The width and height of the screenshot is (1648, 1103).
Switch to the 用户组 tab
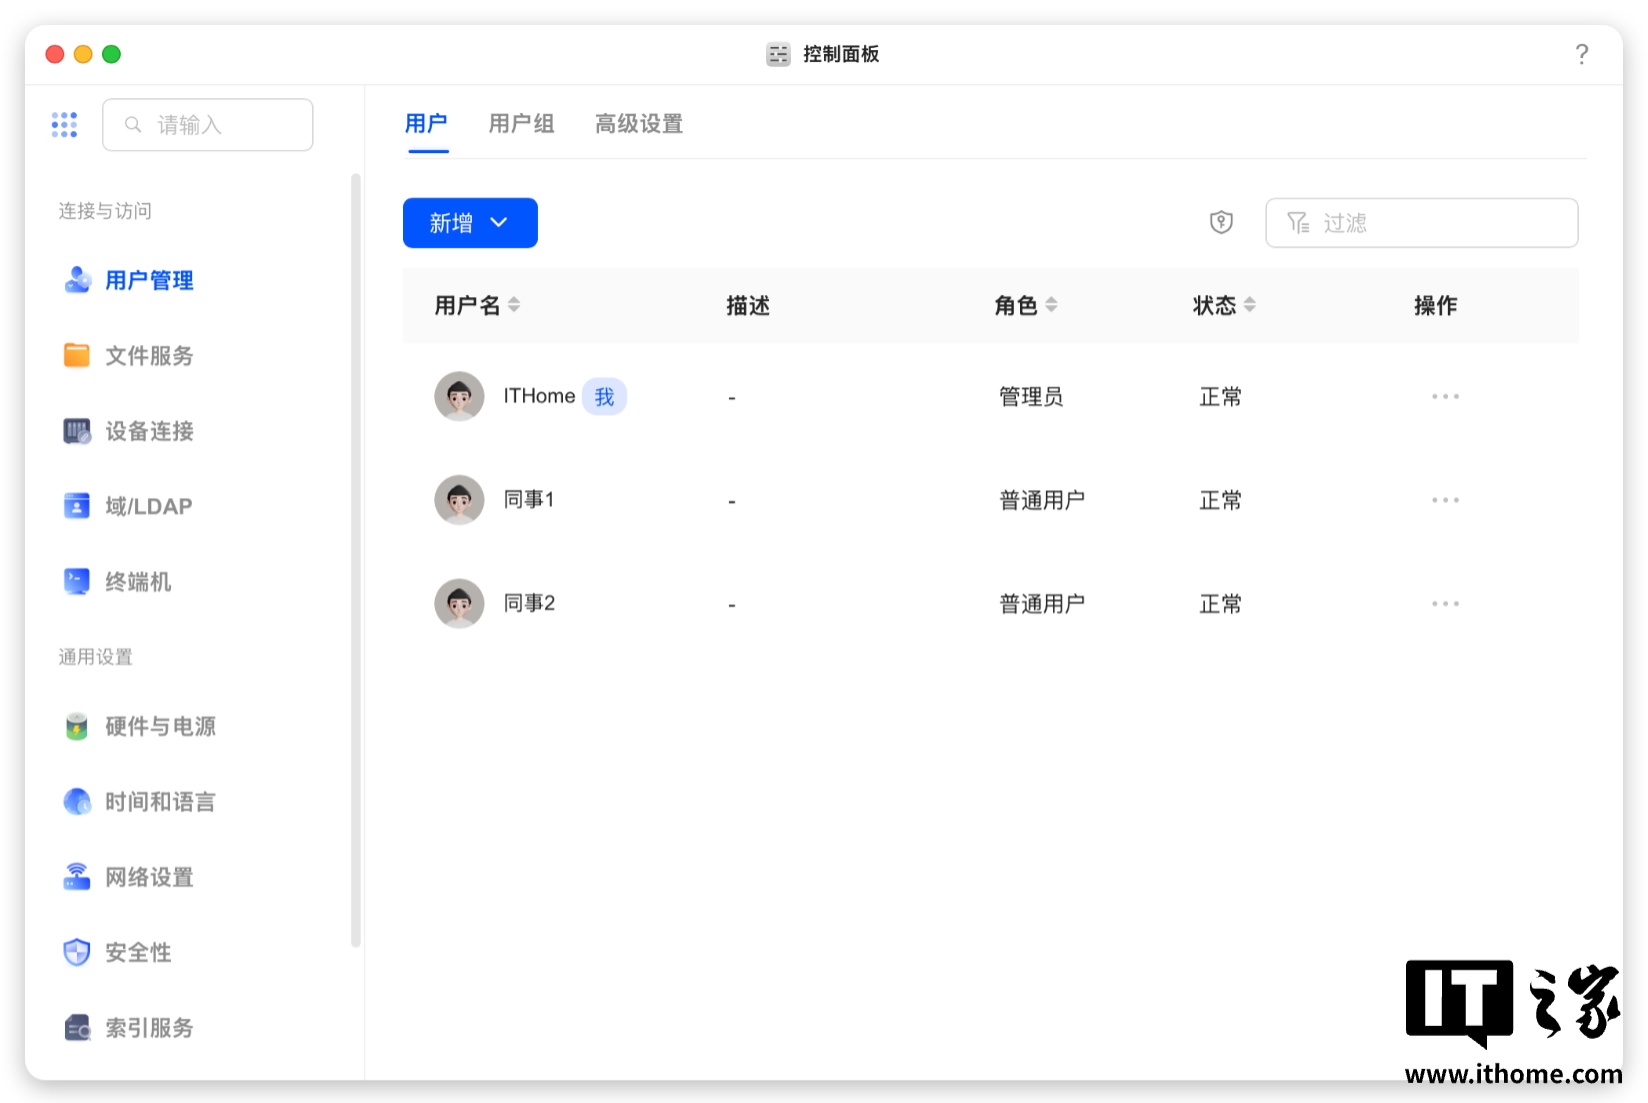pos(521,124)
